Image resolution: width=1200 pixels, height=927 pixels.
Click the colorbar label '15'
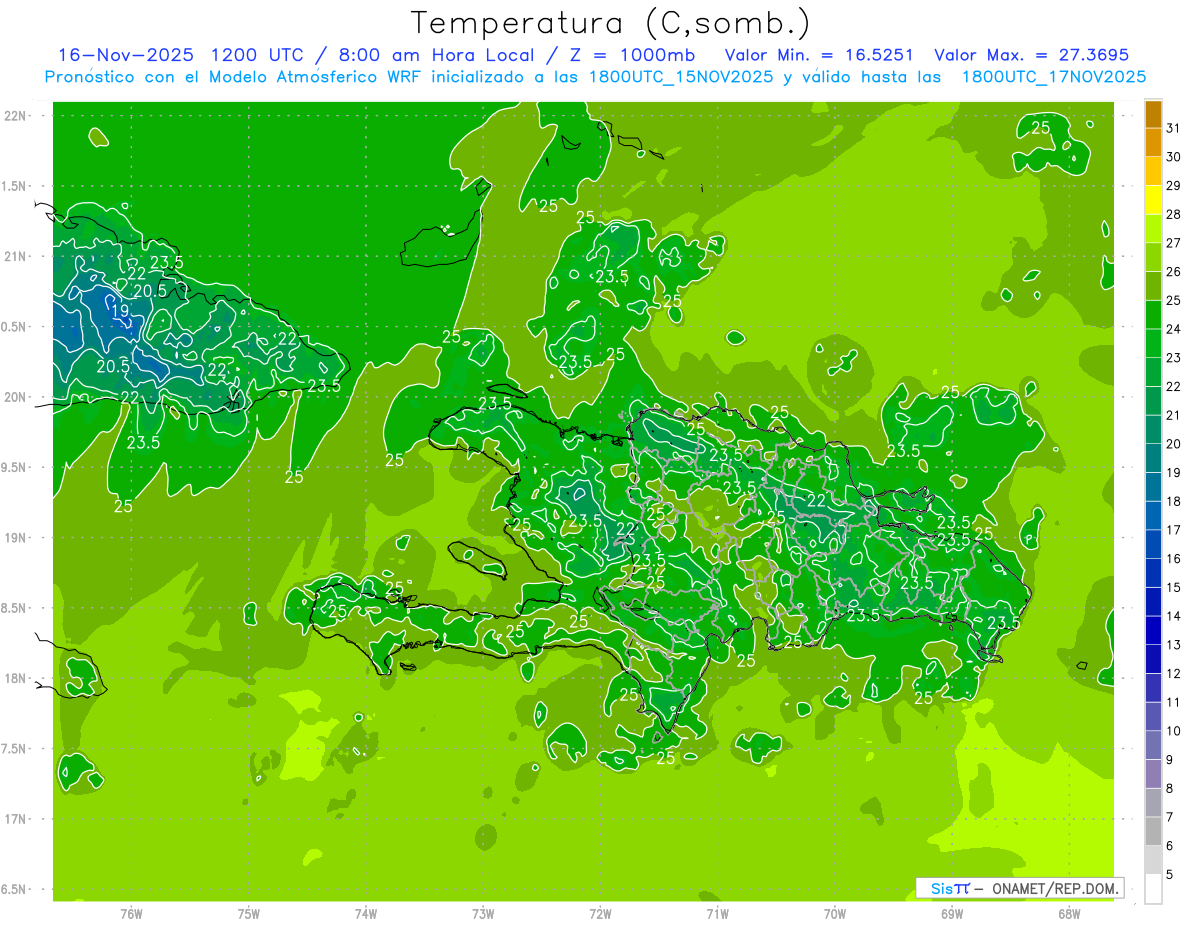click(x=1174, y=587)
